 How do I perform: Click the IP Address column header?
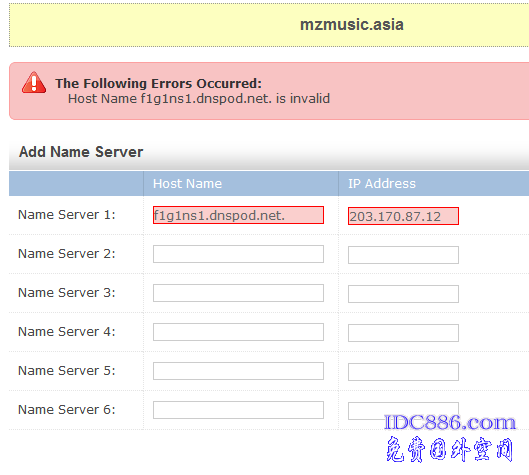tap(382, 184)
